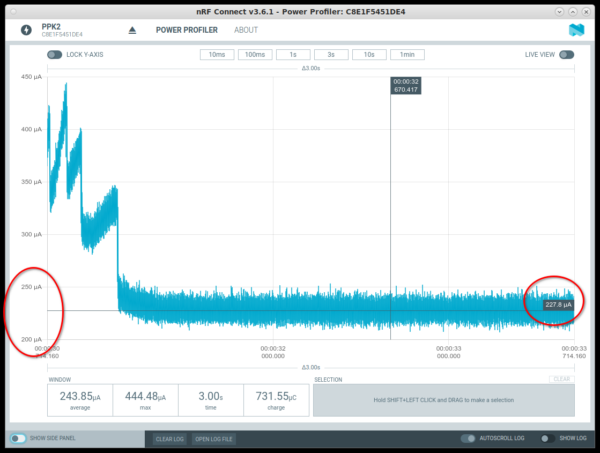
Task: Open the window menu in title bar
Action: [x=11, y=9]
